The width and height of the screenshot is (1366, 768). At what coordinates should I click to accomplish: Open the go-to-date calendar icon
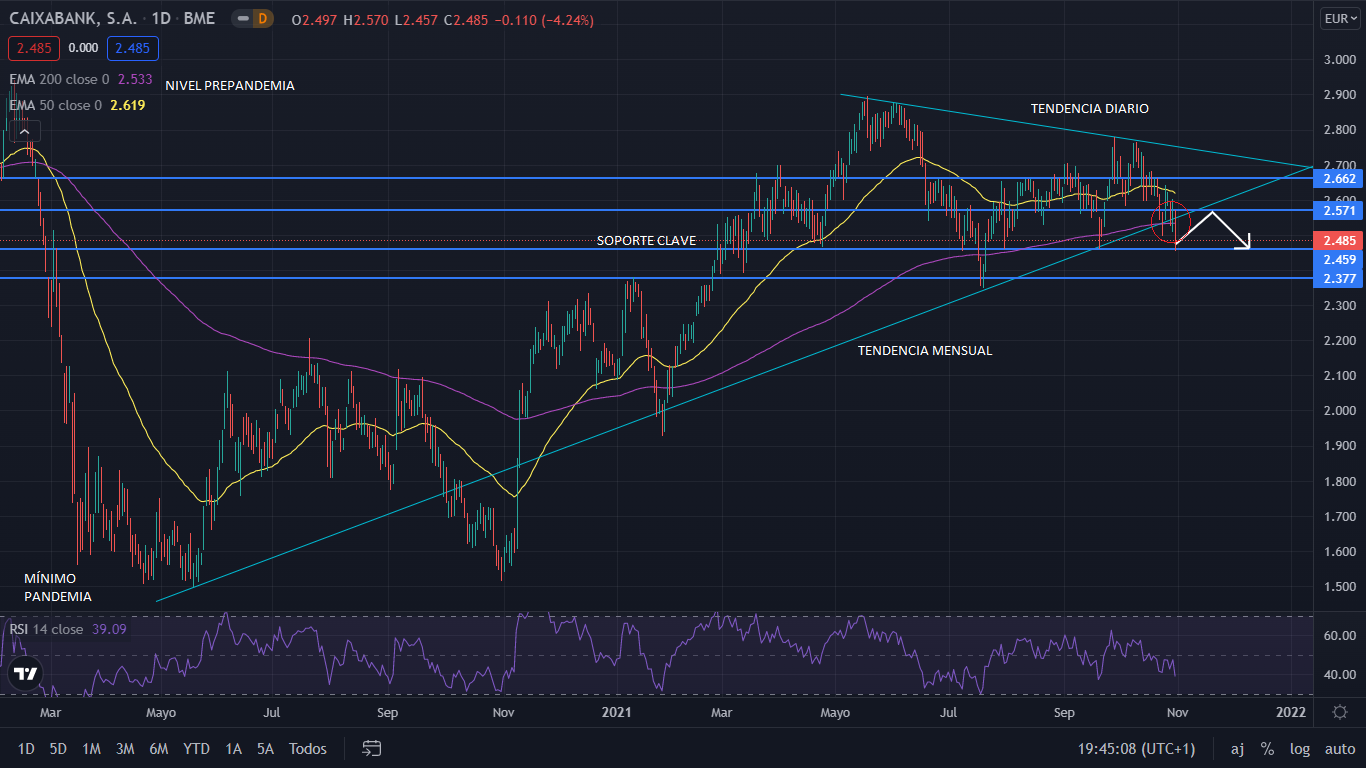[372, 748]
